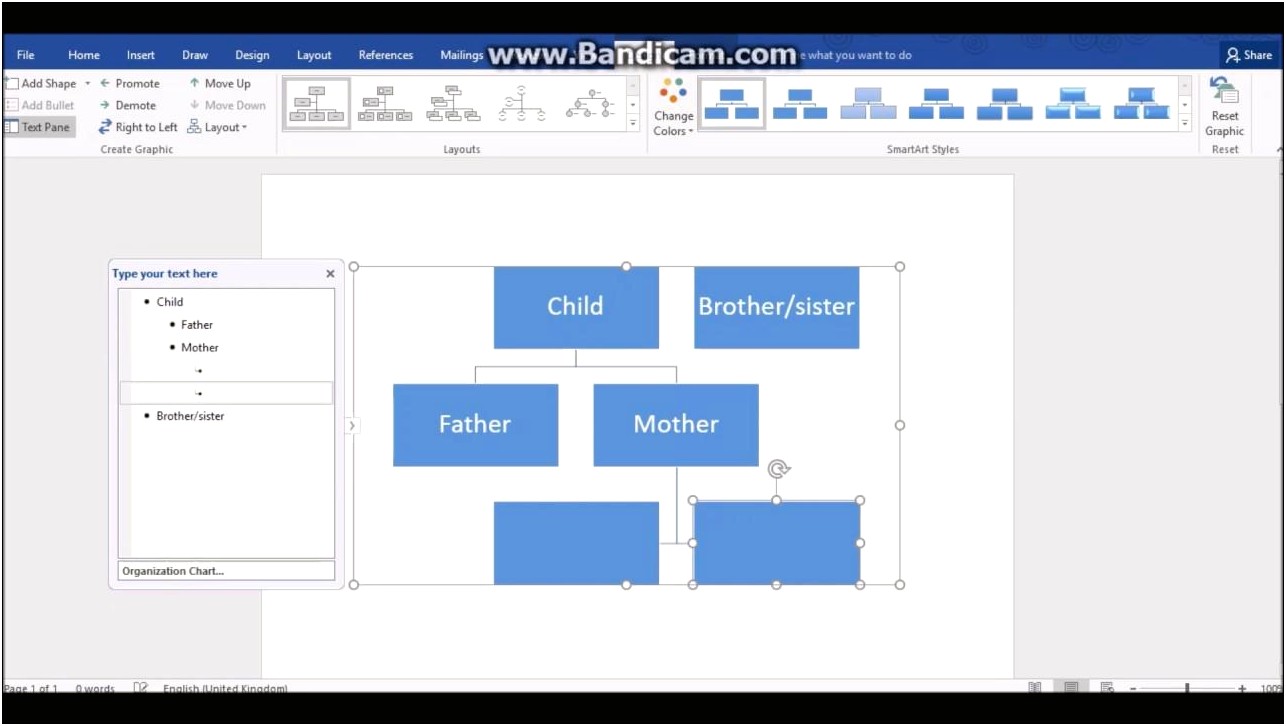
Task: Apply the sixth glossy SmartArt style
Action: pos(1072,104)
